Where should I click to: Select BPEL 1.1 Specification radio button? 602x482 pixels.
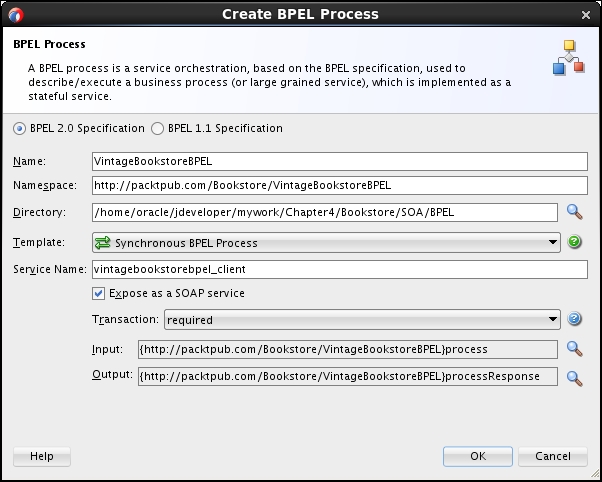(x=157, y=129)
